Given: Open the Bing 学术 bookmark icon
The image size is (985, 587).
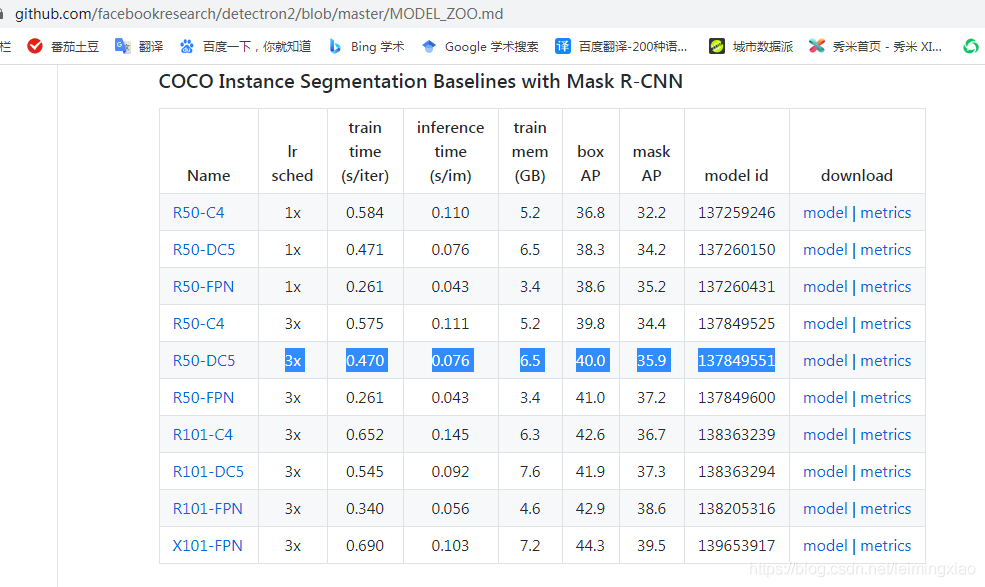Looking at the screenshot, I should point(335,46).
